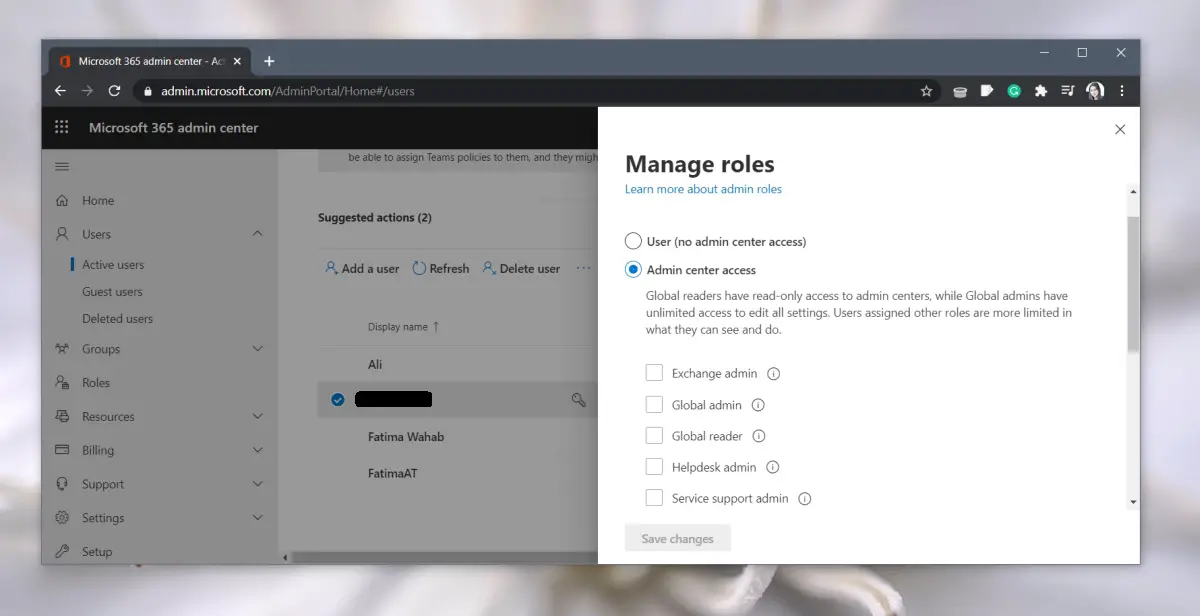Viewport: 1200px width, 616px height.
Task: Close the Manage roles panel
Action: point(1120,129)
